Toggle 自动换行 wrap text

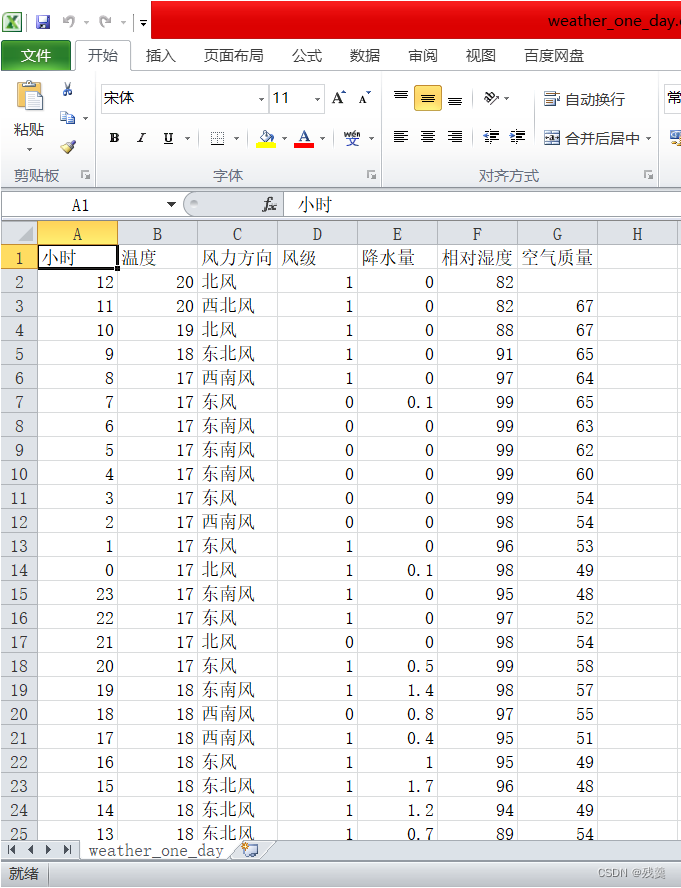point(584,99)
